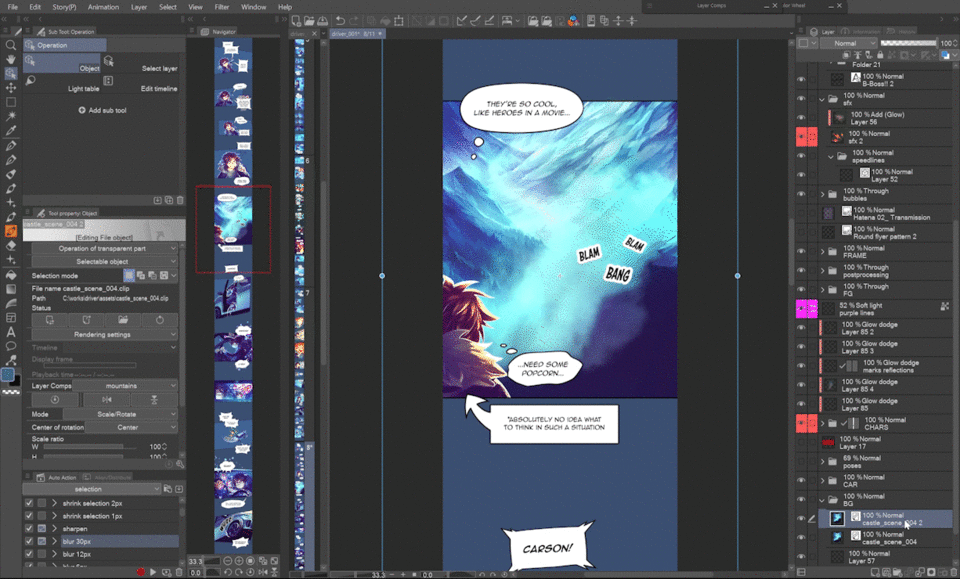
Task: Select the Fill bucket tool
Action: click(10, 275)
